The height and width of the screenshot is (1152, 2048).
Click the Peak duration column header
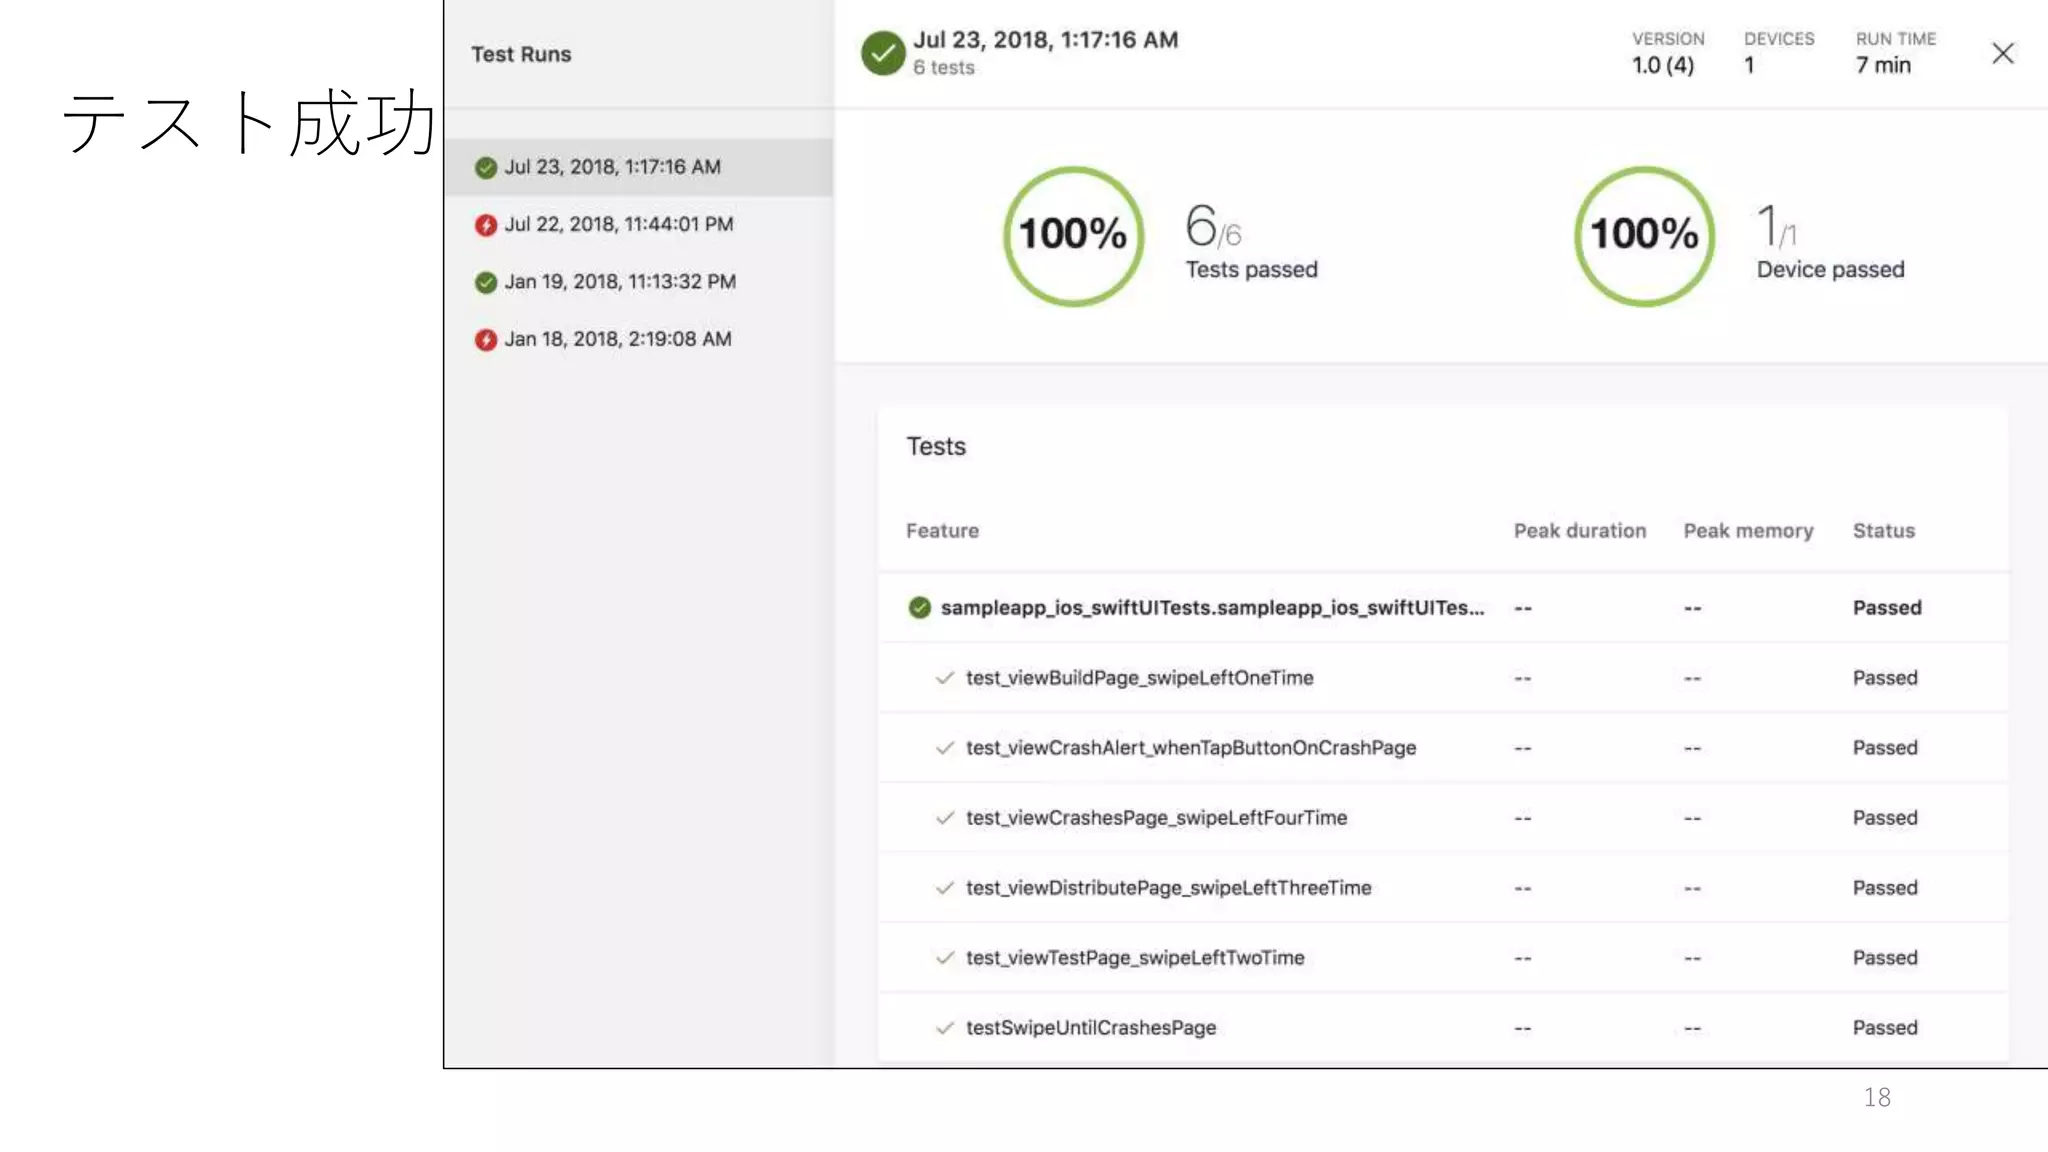(1579, 531)
